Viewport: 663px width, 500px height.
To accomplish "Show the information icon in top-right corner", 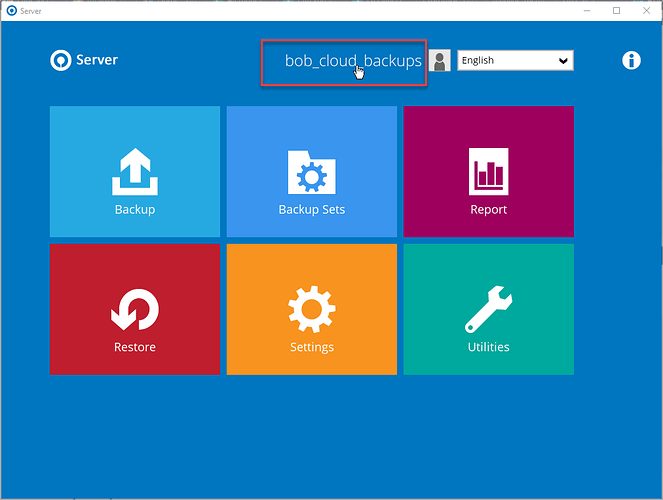I will pyautogui.click(x=631, y=60).
